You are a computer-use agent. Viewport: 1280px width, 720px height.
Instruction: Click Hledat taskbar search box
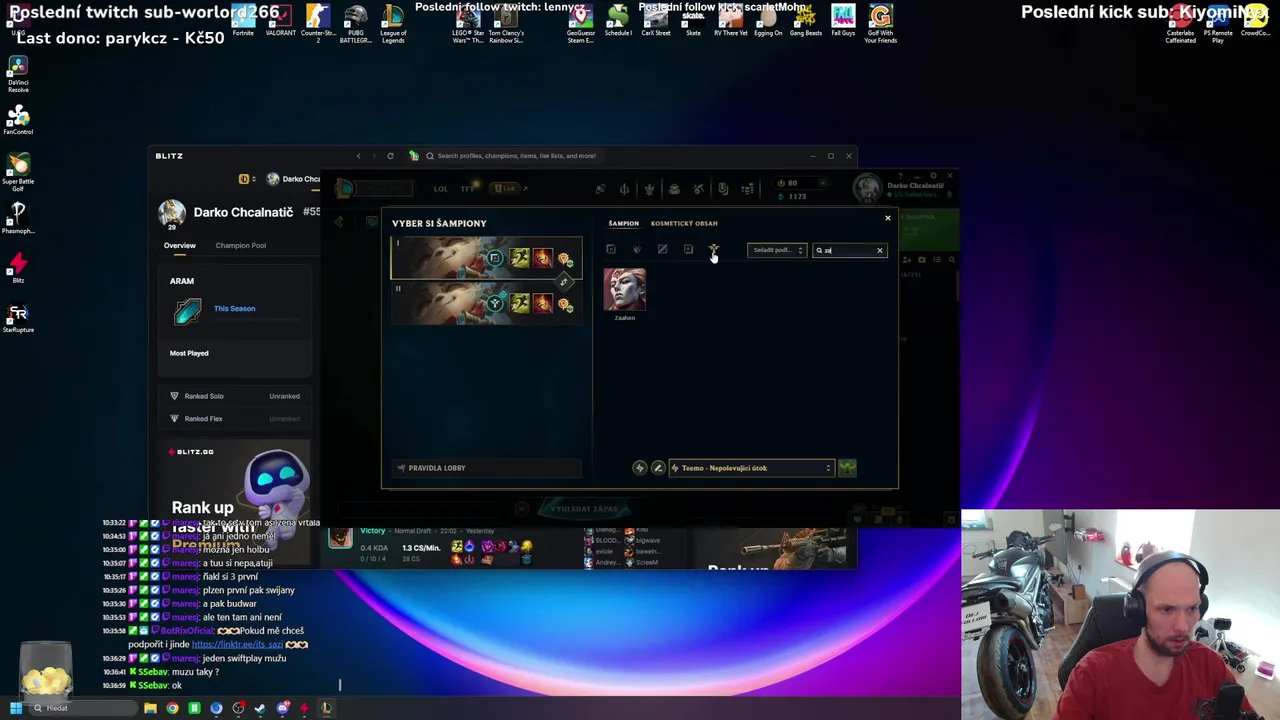tap(85, 708)
